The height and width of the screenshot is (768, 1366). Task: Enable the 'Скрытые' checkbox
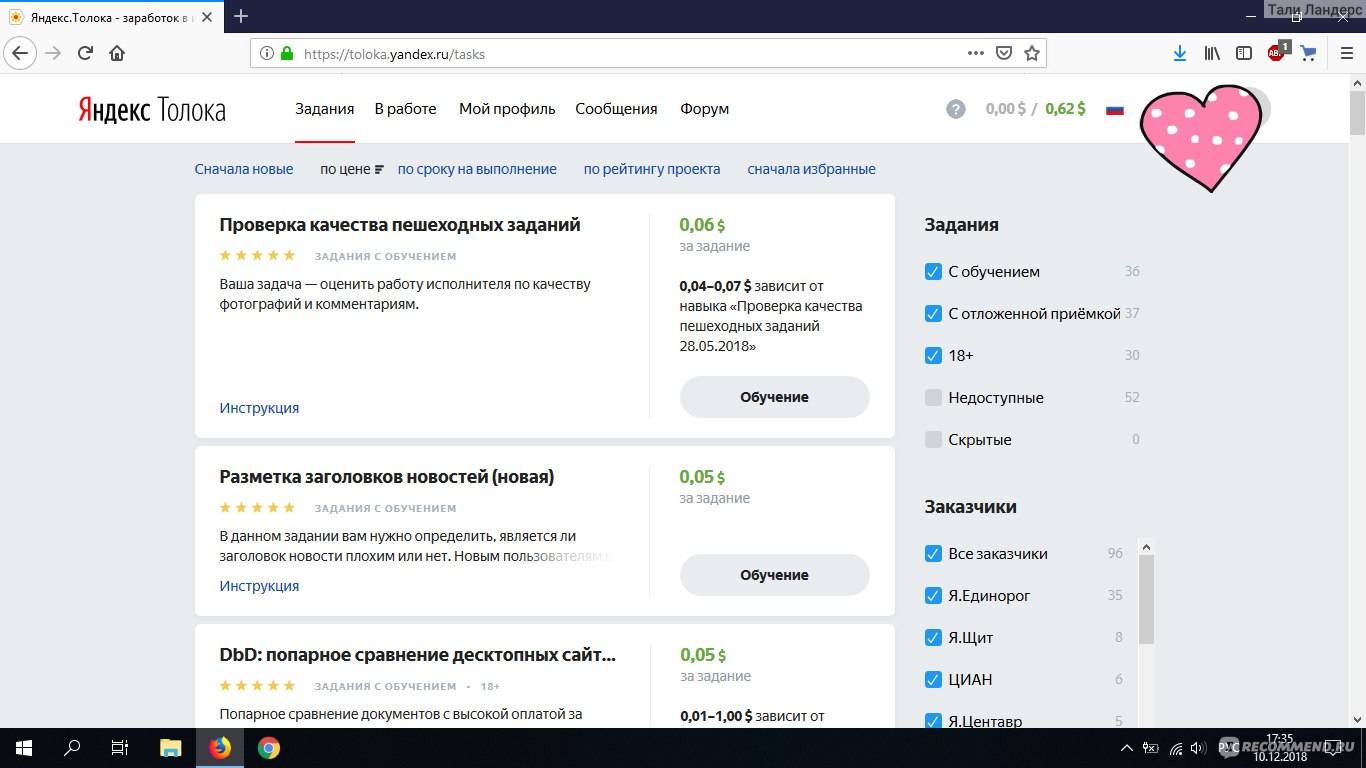933,440
